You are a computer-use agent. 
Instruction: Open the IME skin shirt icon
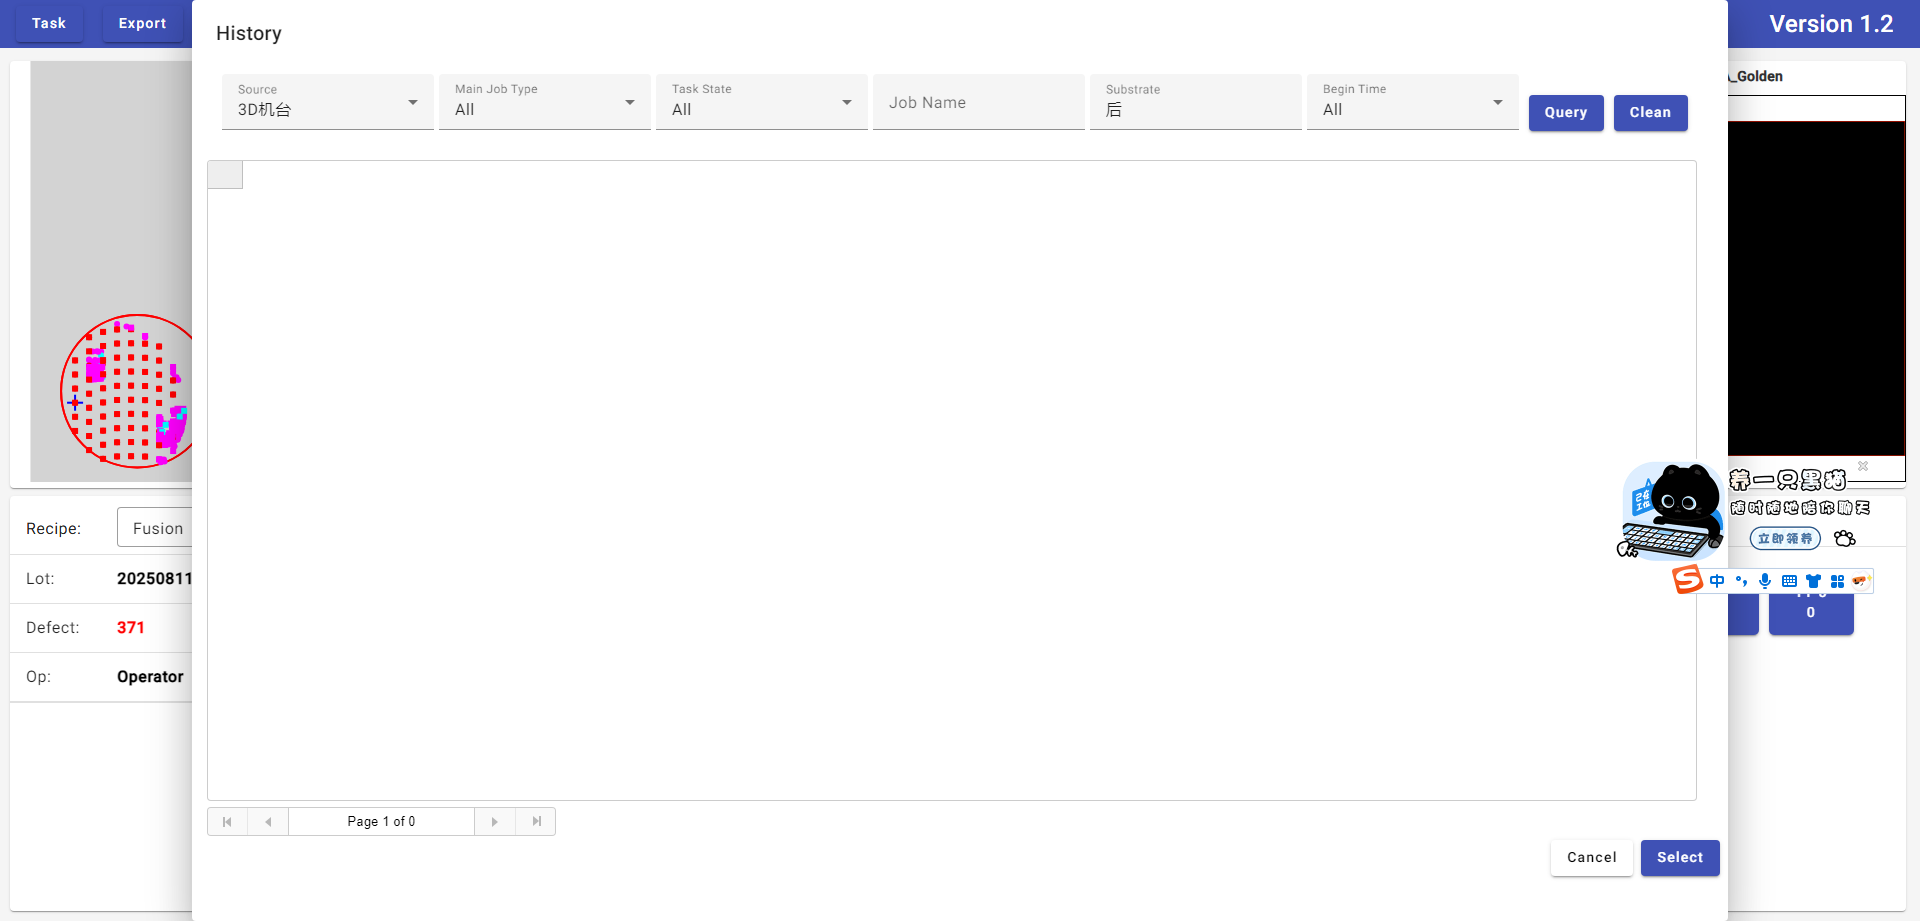click(x=1813, y=581)
